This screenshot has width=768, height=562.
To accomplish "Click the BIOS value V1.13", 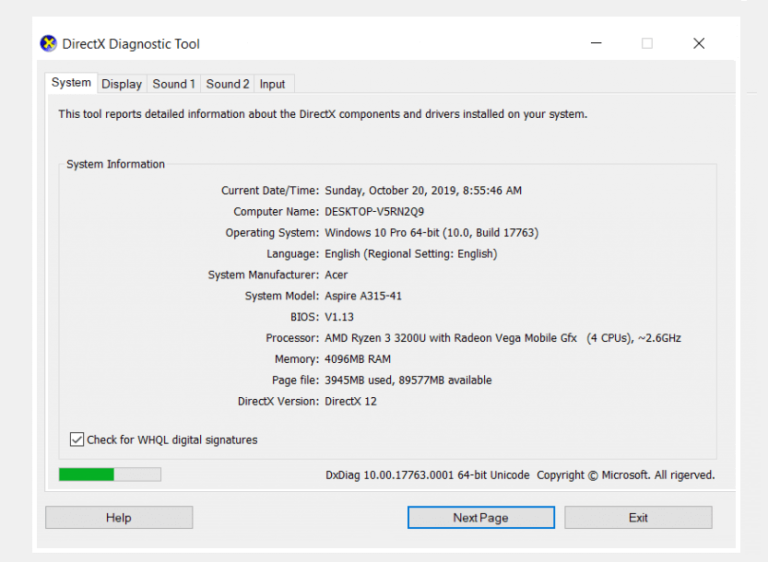I will click(x=339, y=317).
